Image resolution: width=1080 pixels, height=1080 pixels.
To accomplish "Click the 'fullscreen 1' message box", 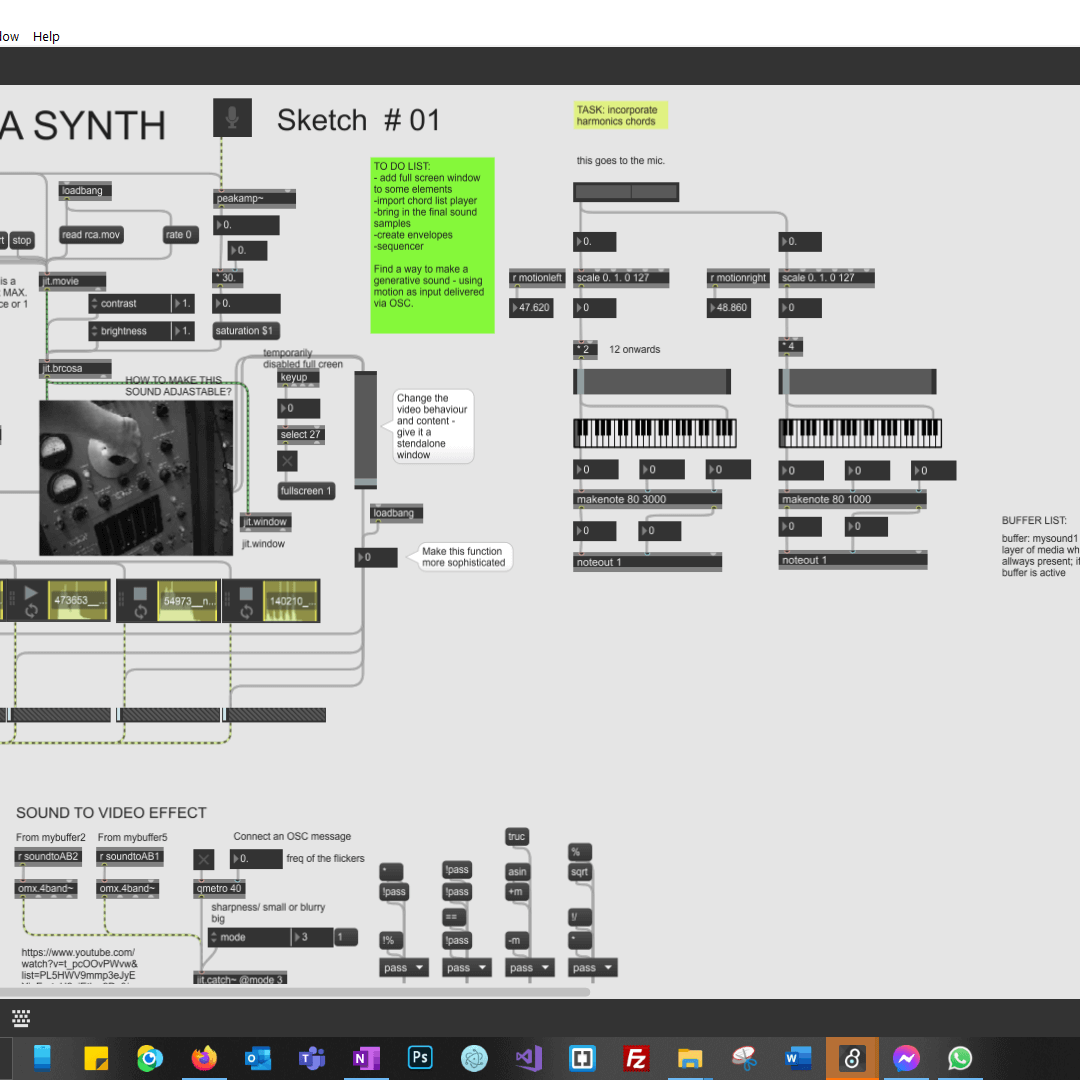I will pos(307,491).
